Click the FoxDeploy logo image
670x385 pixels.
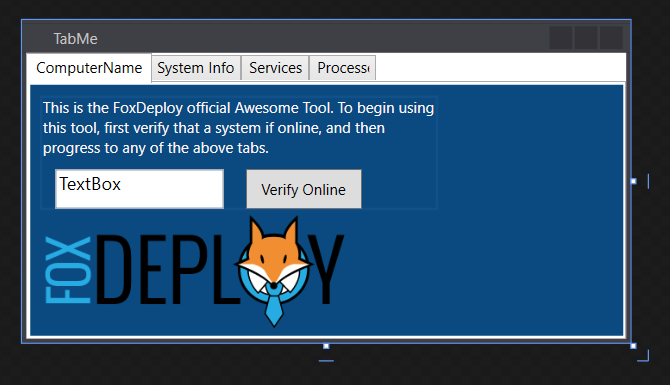[194, 271]
